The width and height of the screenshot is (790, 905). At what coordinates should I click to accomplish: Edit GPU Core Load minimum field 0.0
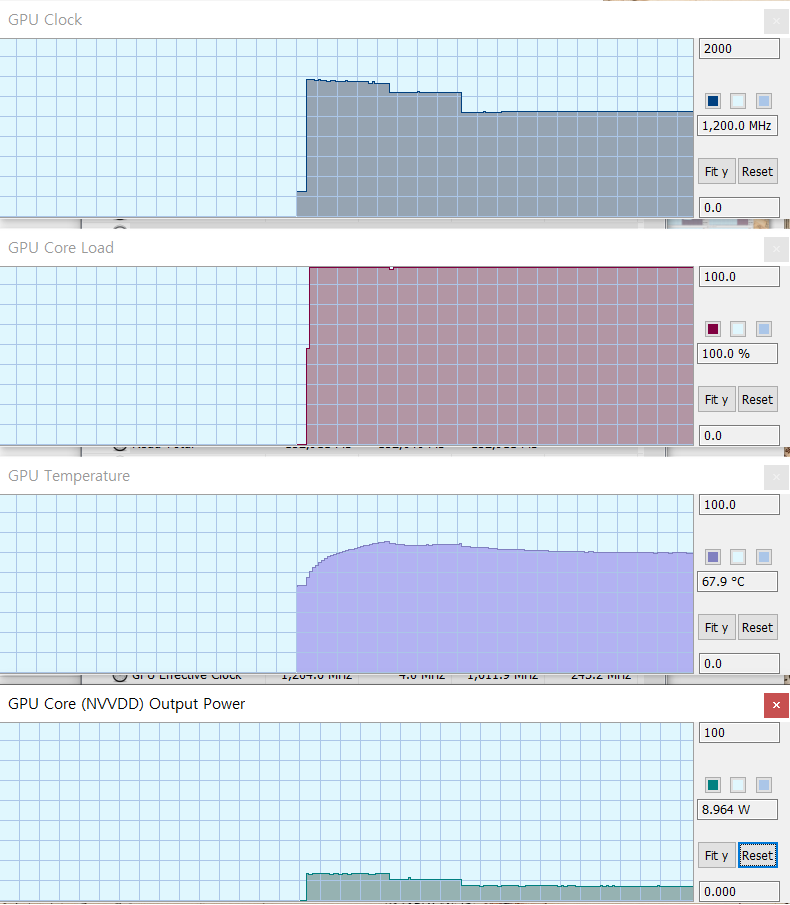739,435
